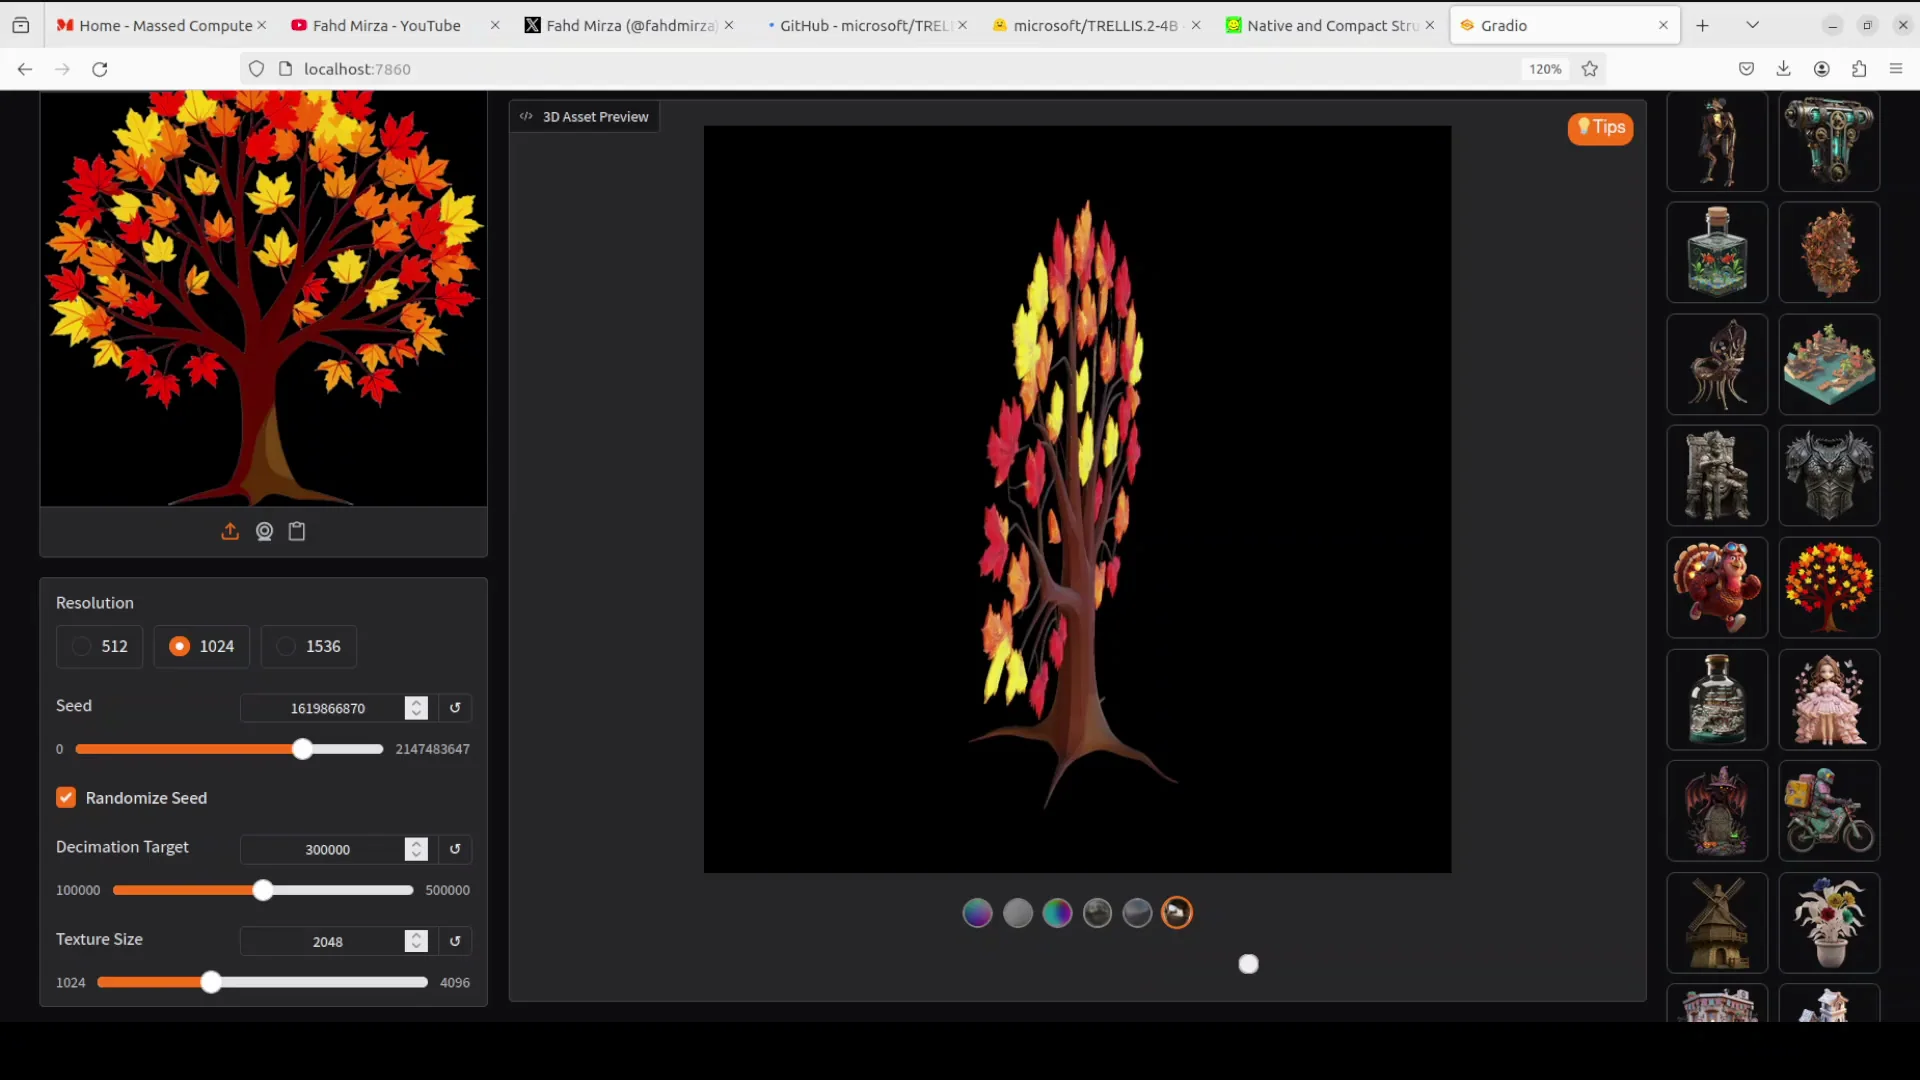Select the first purple-blue render mode sphere
The height and width of the screenshot is (1080, 1920).
click(x=977, y=913)
